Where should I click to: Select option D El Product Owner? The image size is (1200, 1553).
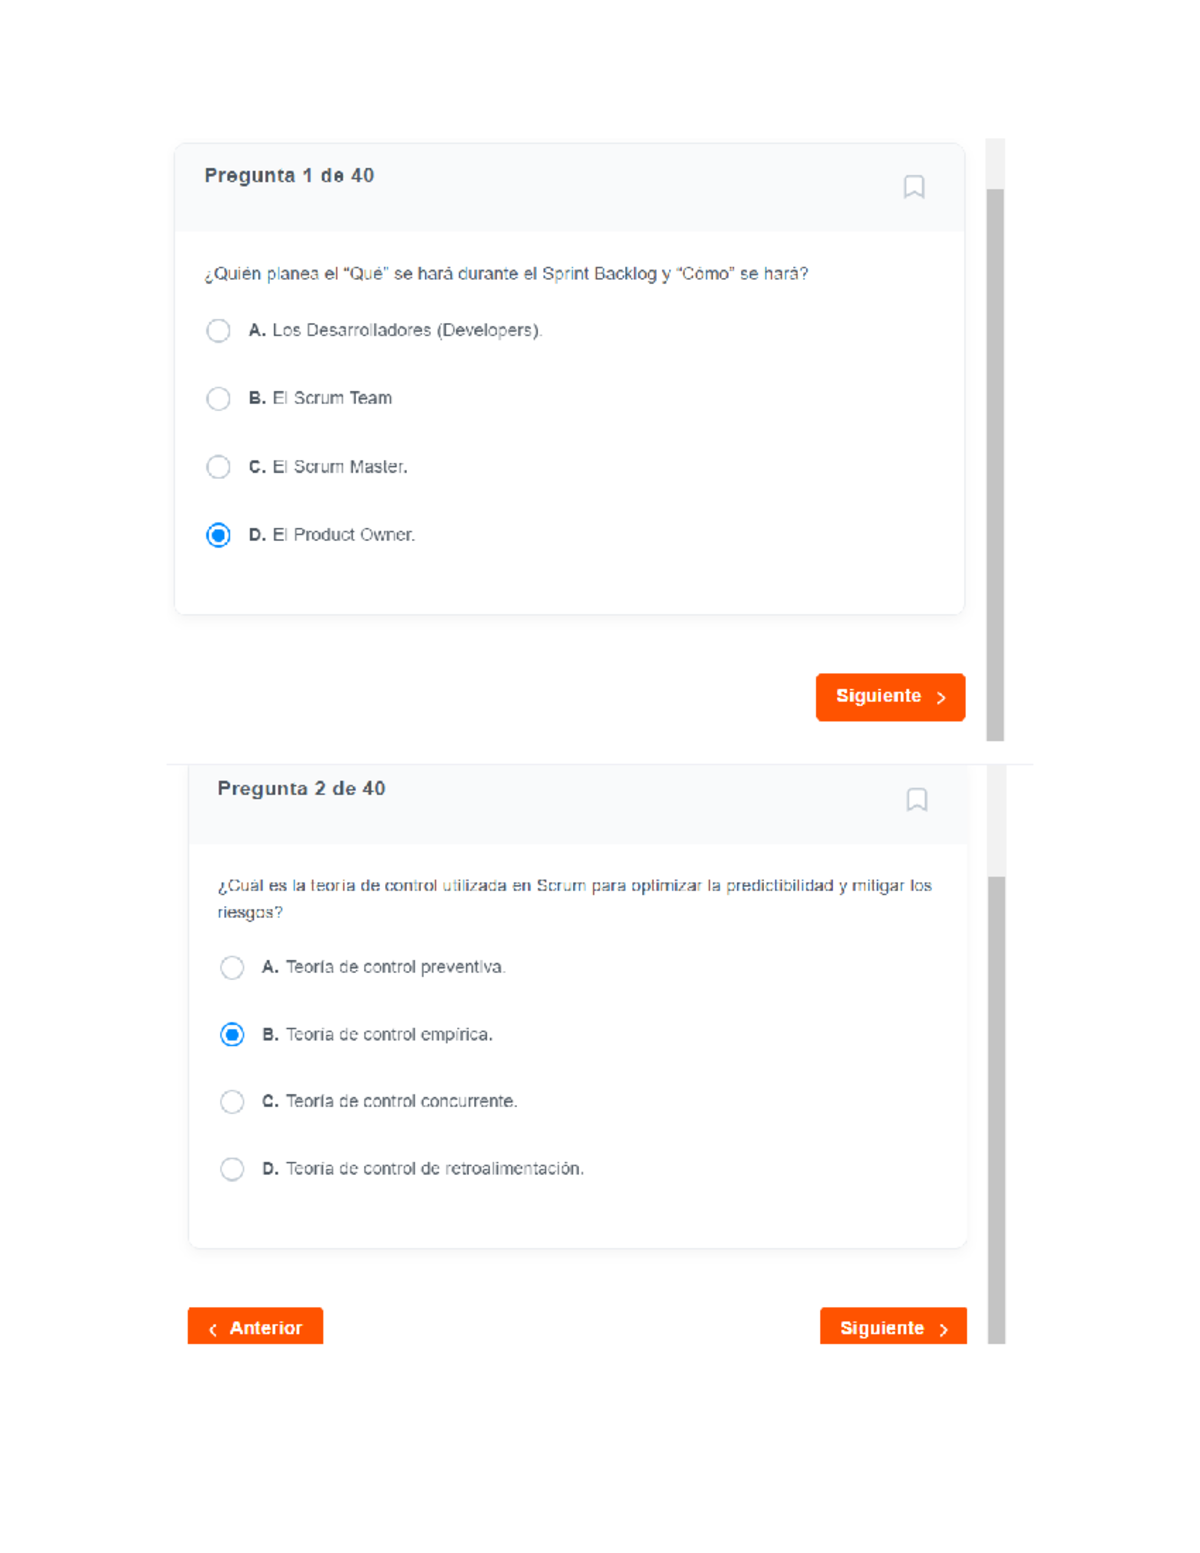coord(218,535)
